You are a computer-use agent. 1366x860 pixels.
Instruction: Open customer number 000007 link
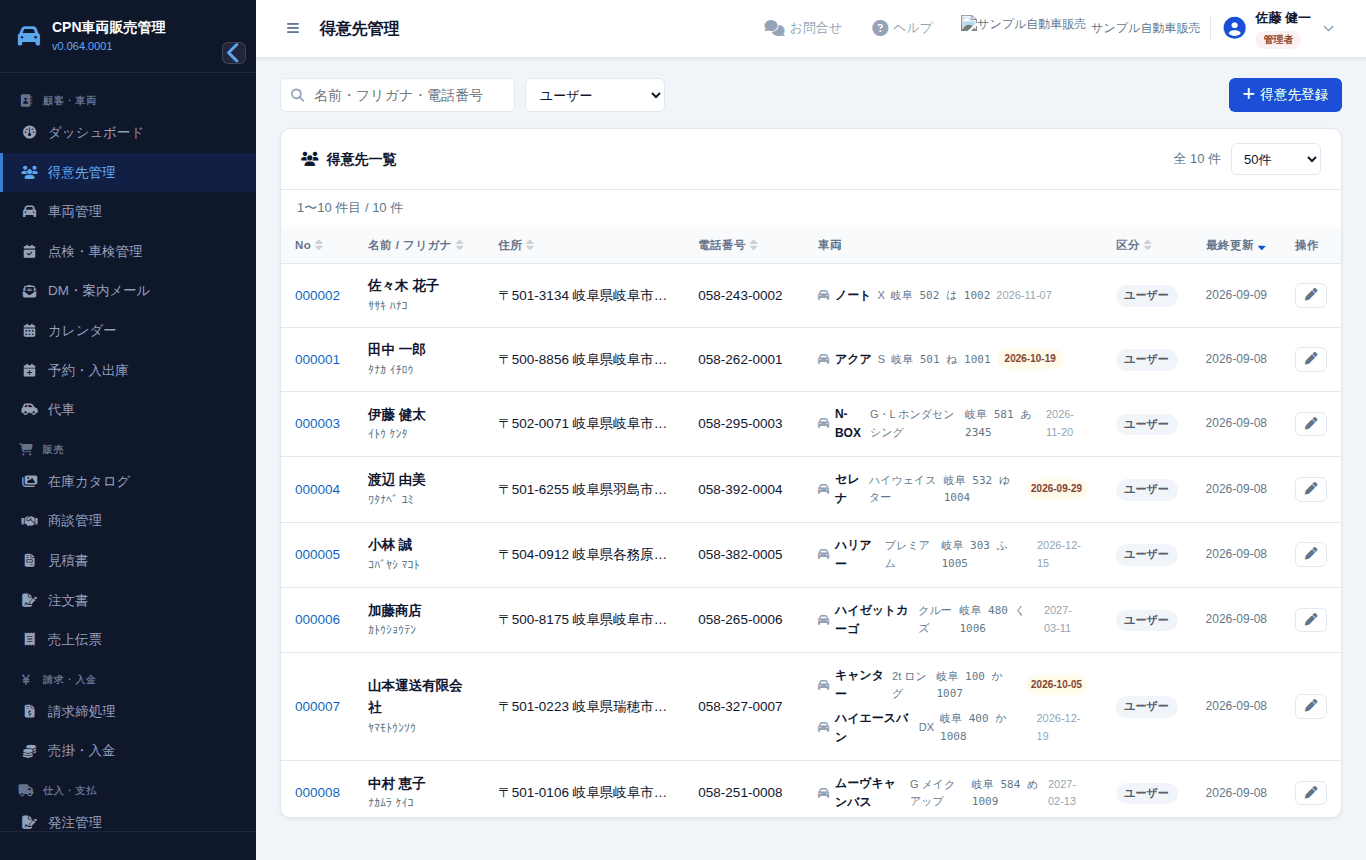[317, 706]
